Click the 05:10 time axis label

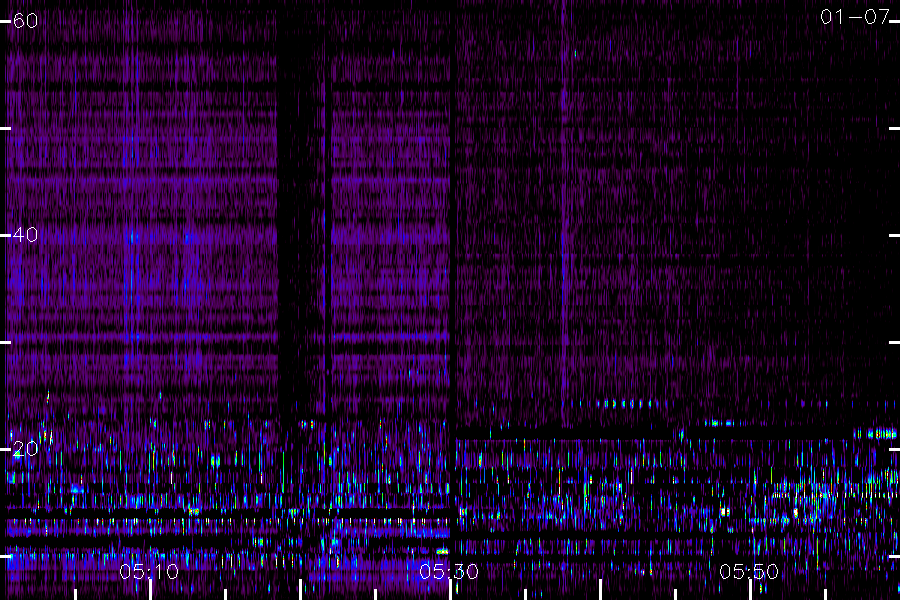(x=149, y=572)
